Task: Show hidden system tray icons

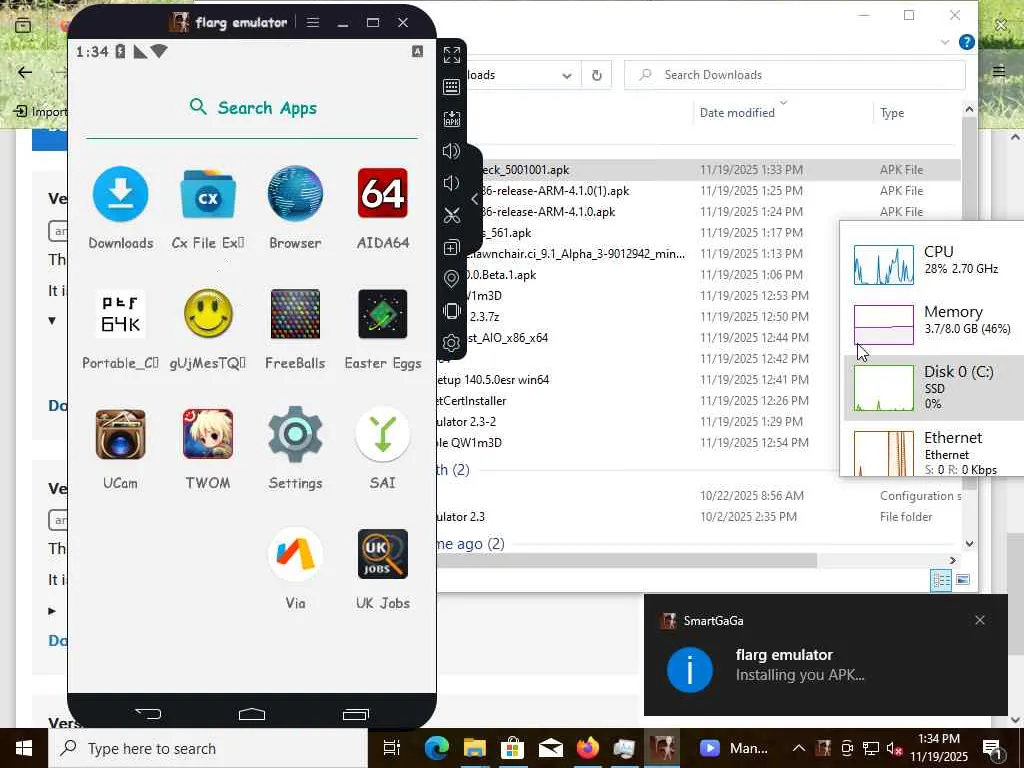Action: coord(799,748)
